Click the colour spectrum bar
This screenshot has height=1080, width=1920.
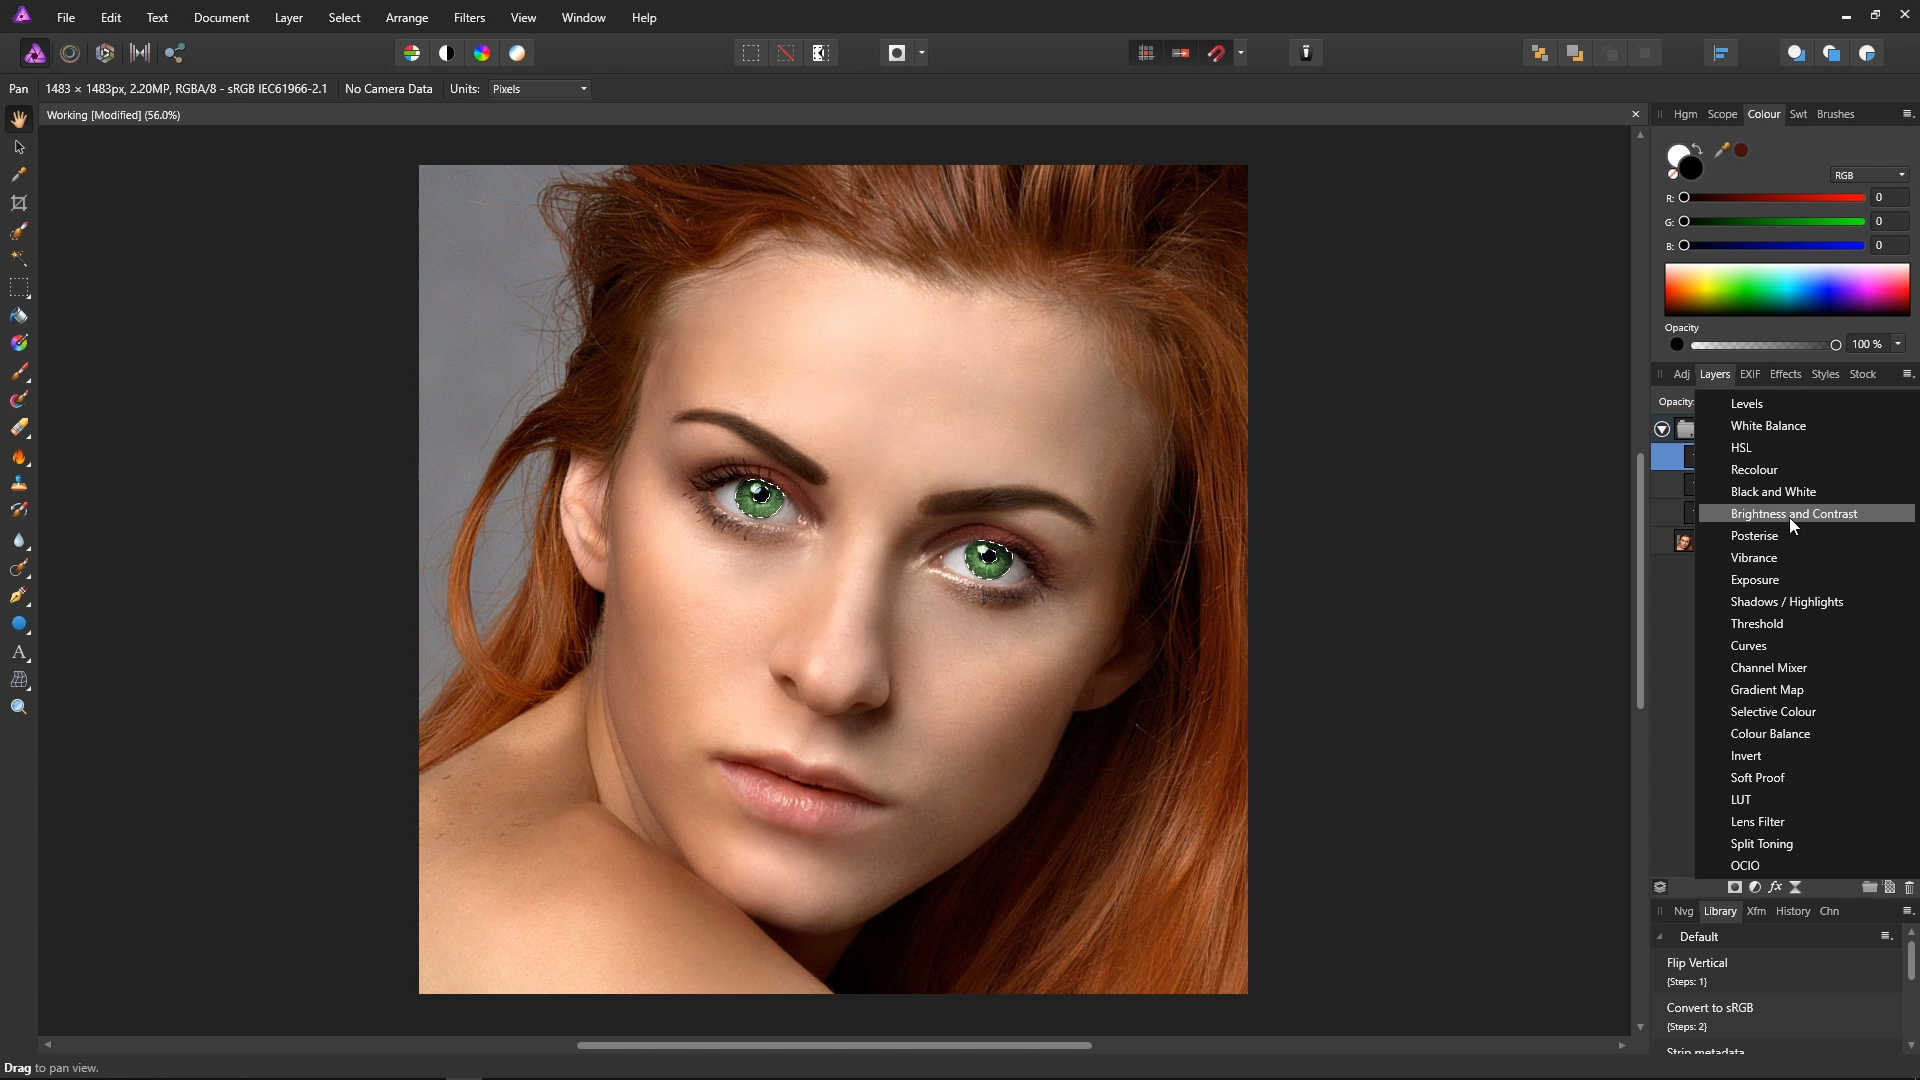(1786, 290)
